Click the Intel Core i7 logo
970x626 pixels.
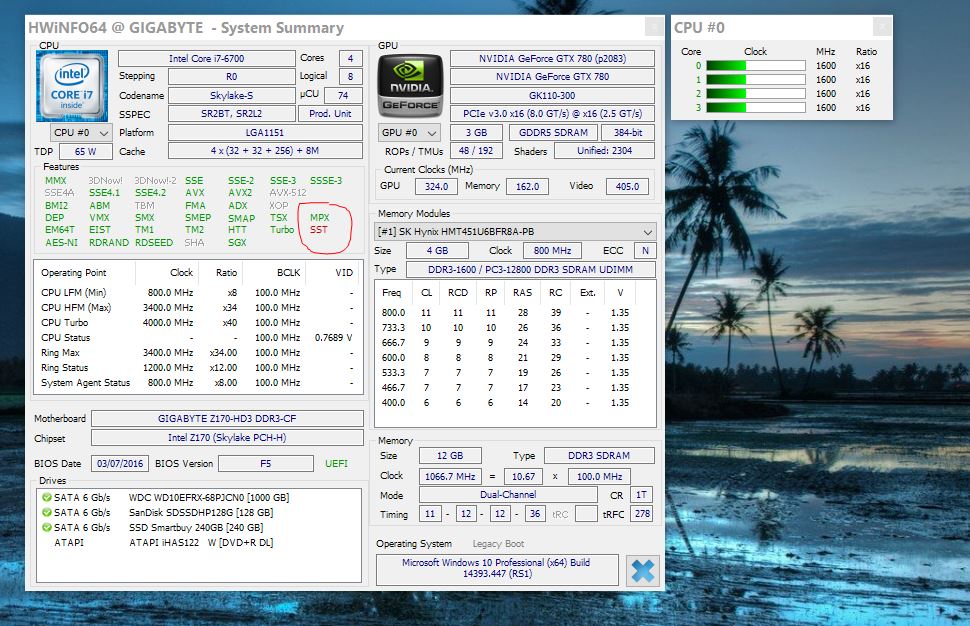click(72, 86)
